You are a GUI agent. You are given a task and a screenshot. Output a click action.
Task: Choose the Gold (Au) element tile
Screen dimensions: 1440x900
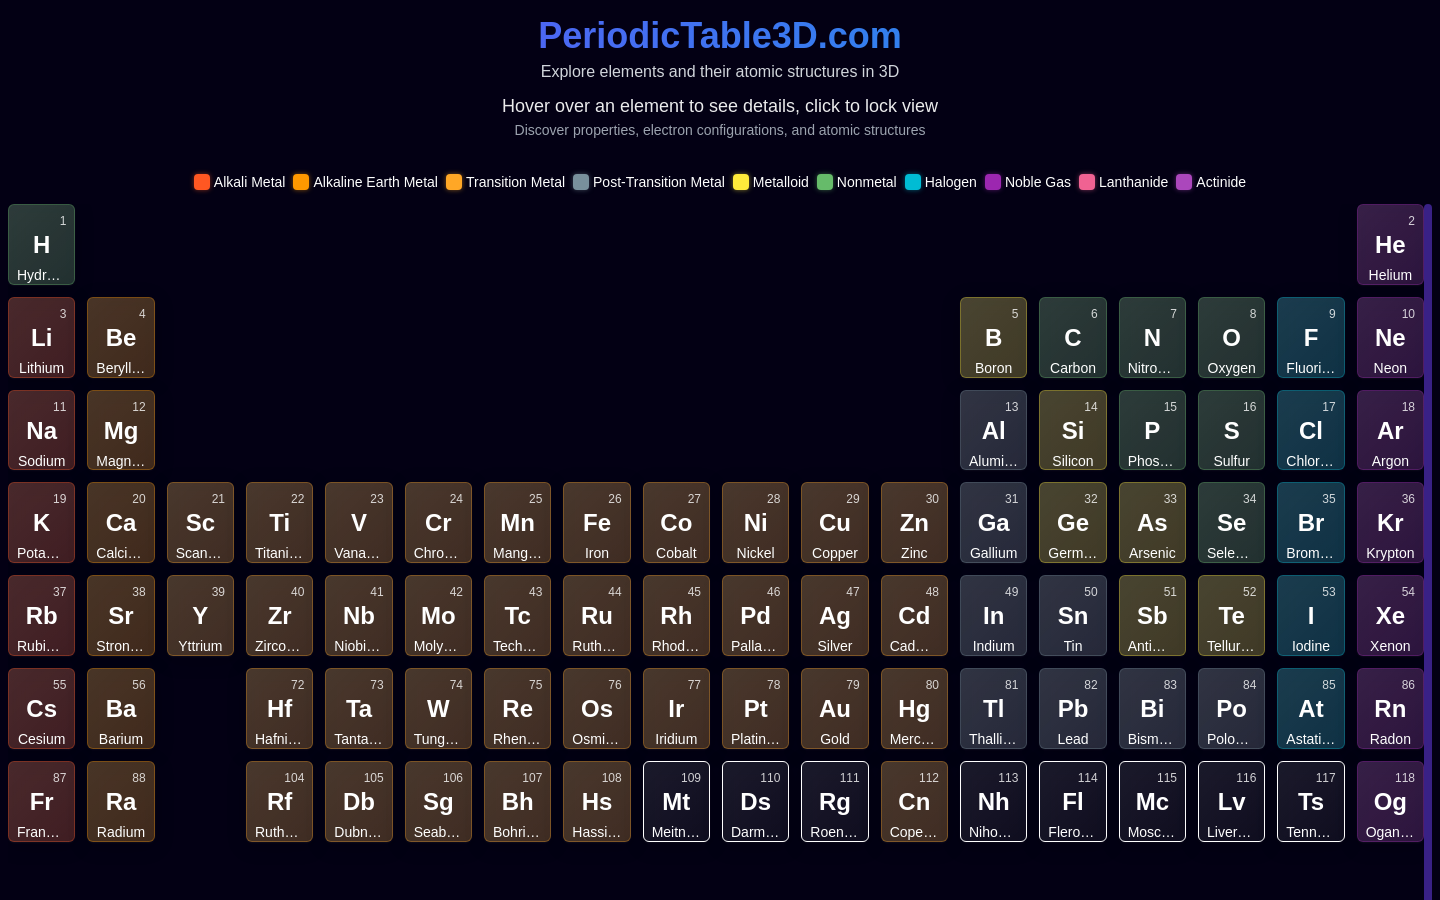[834, 709]
